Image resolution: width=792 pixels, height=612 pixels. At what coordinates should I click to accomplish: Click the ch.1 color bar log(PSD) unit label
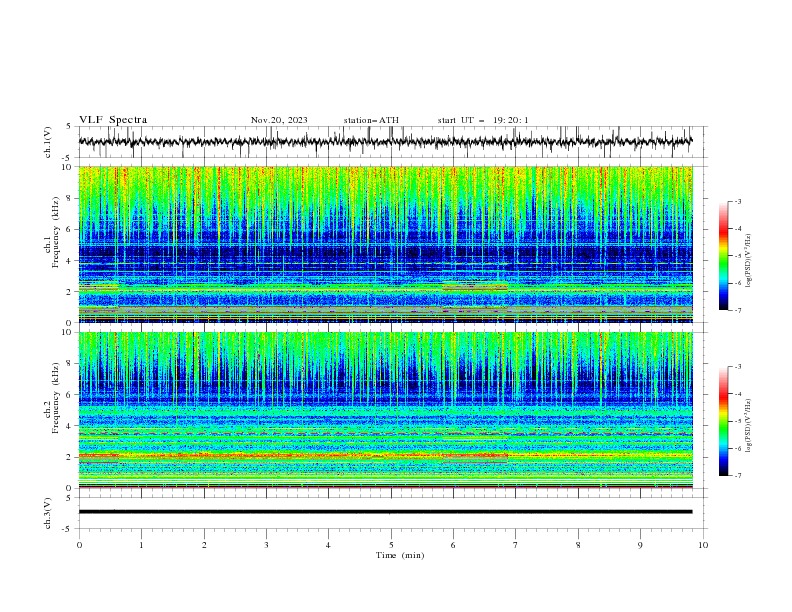[749, 261]
